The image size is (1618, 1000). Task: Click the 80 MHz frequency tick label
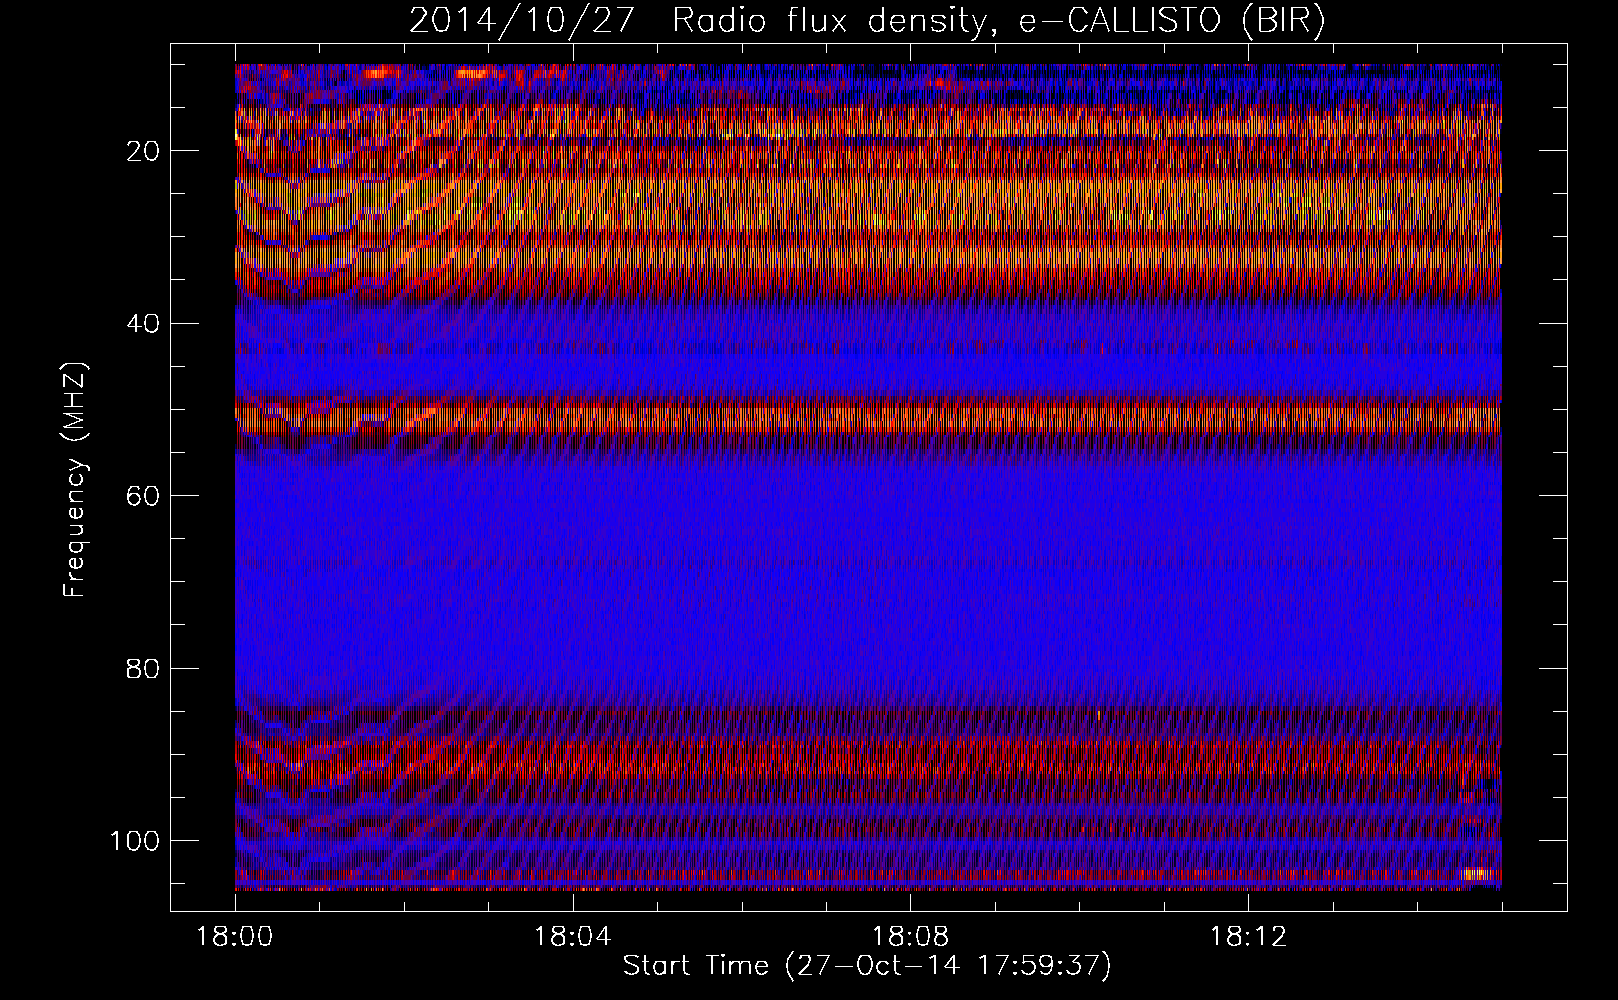click(143, 668)
